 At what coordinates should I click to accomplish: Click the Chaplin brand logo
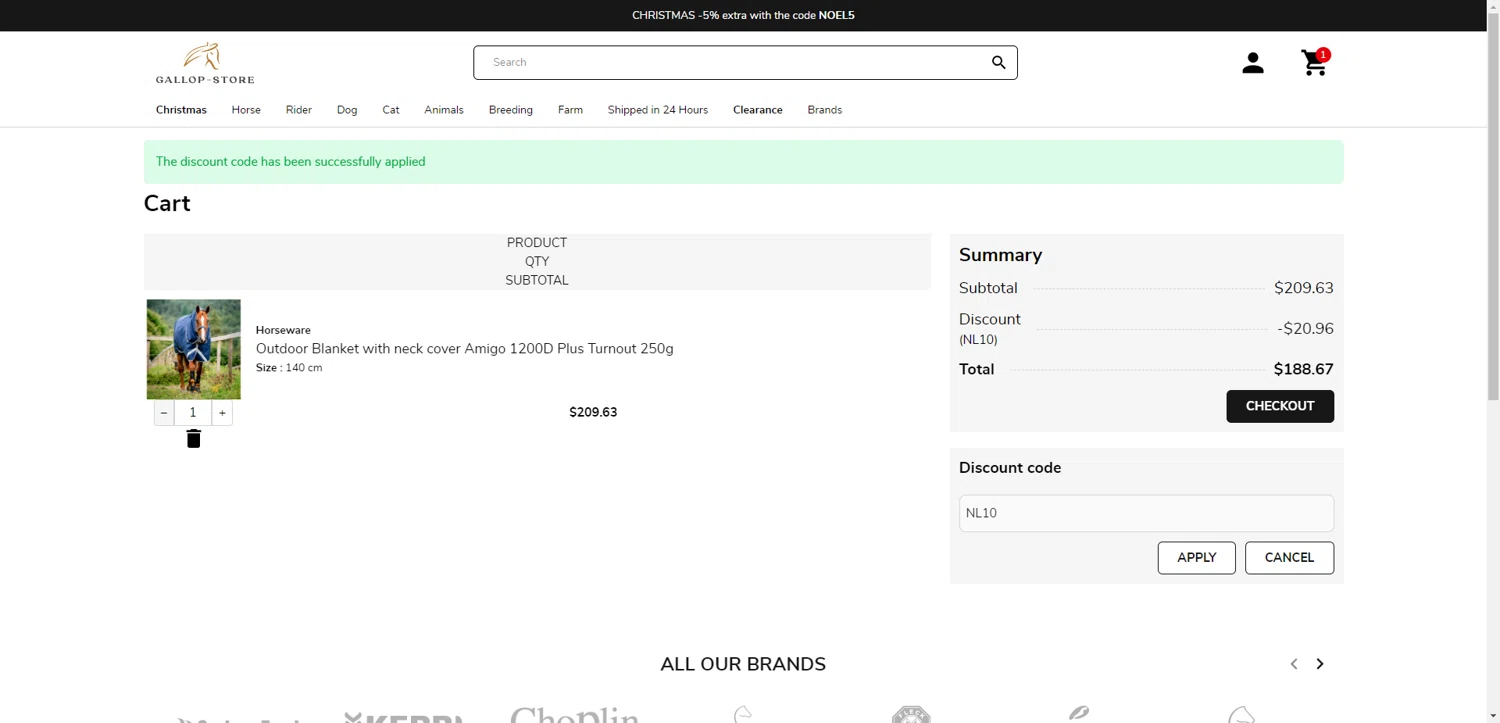(x=574, y=714)
